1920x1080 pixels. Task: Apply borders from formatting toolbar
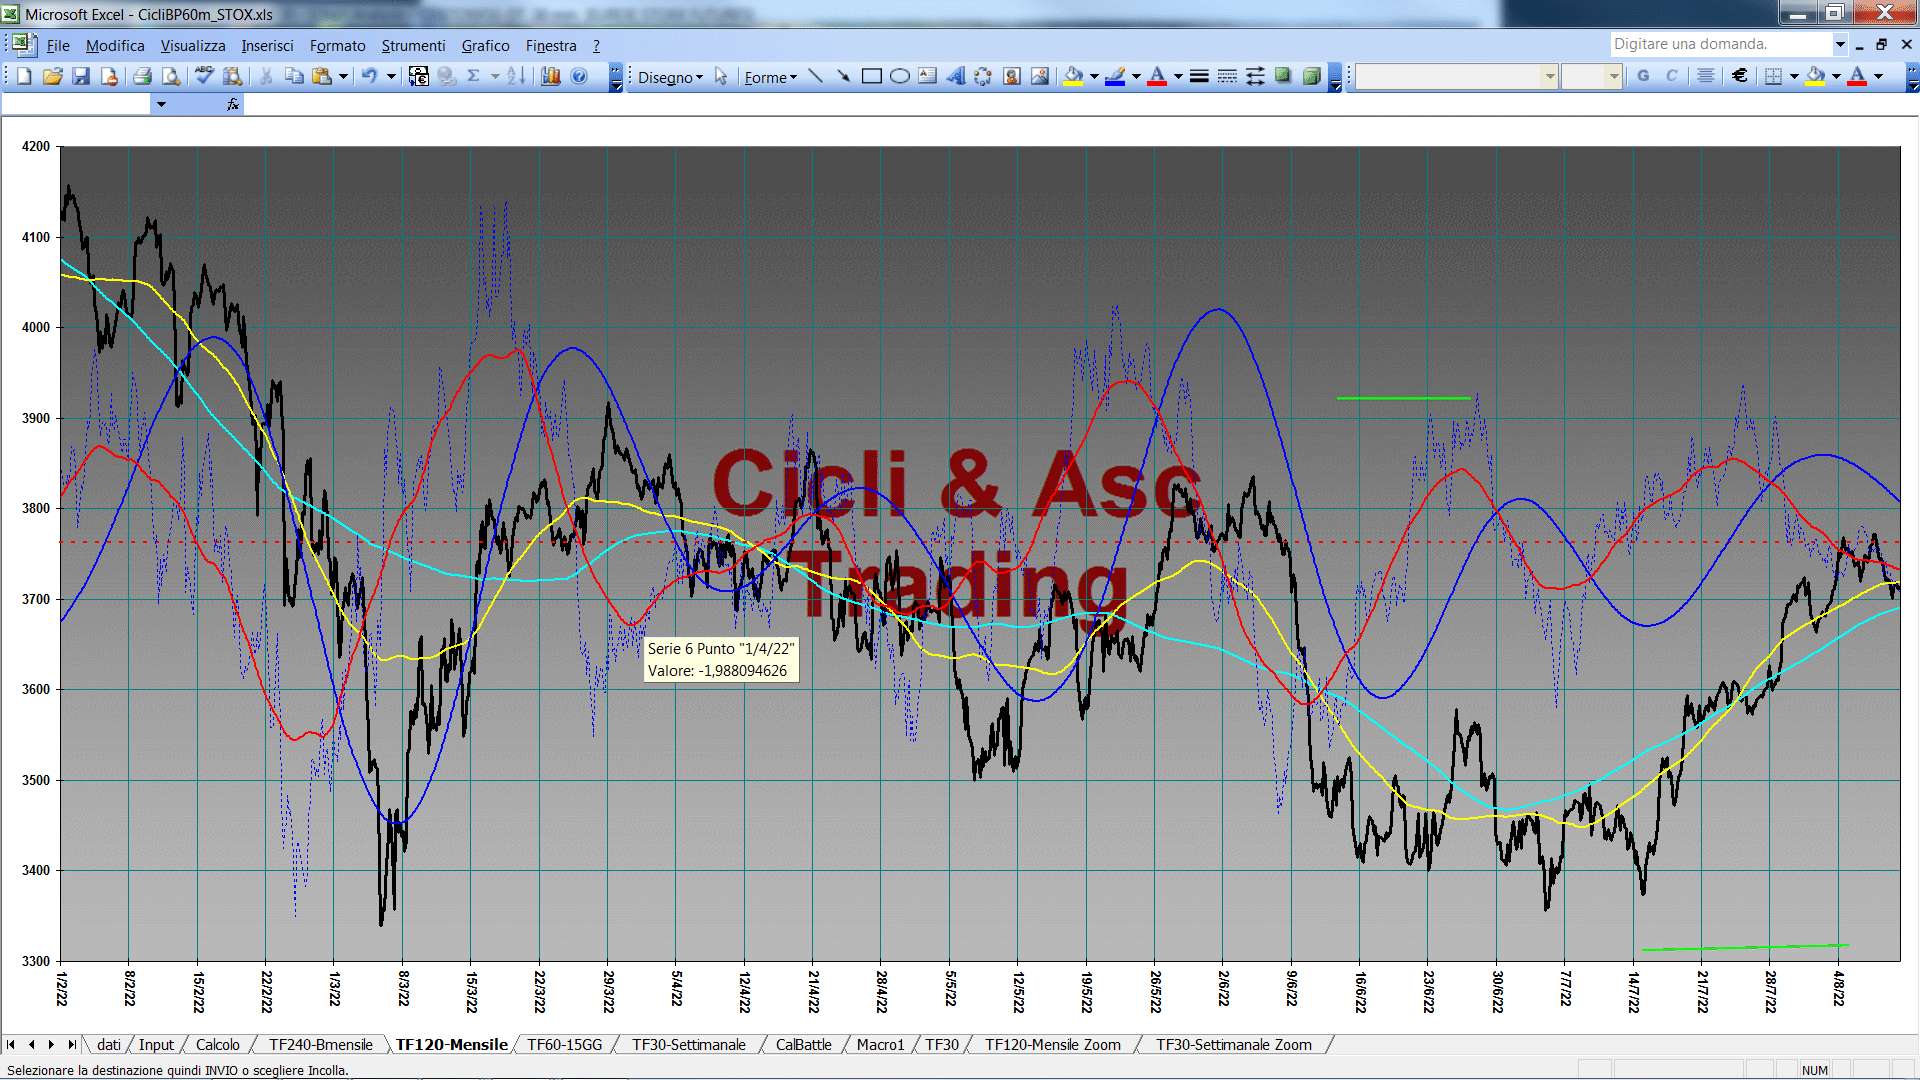tap(1773, 76)
